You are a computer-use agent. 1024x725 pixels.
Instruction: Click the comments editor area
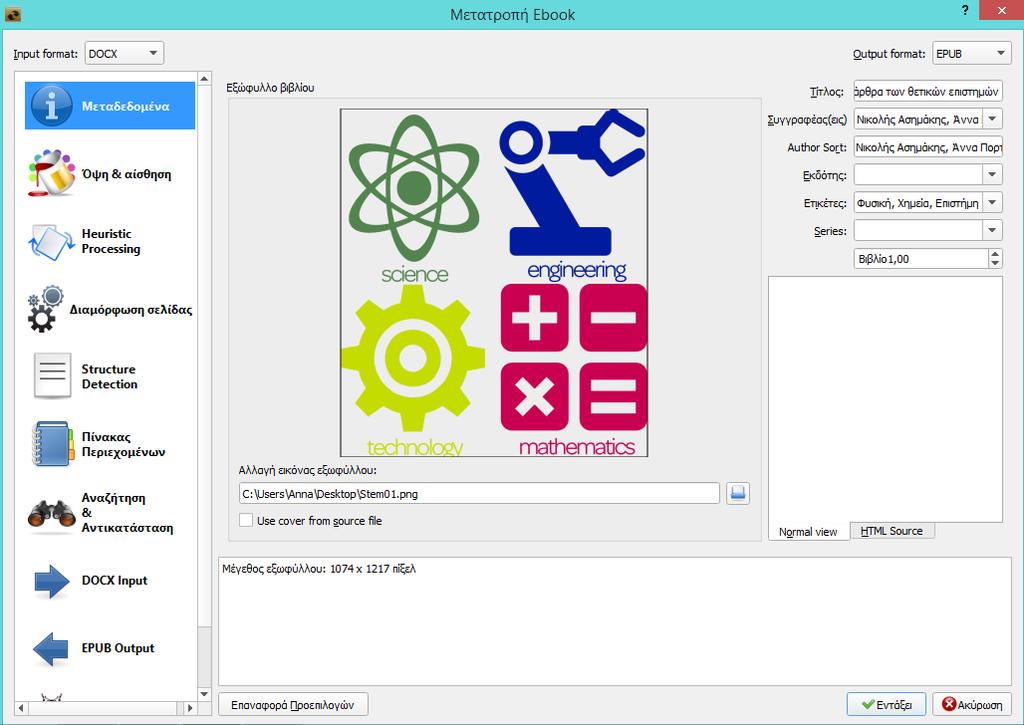(x=885, y=398)
